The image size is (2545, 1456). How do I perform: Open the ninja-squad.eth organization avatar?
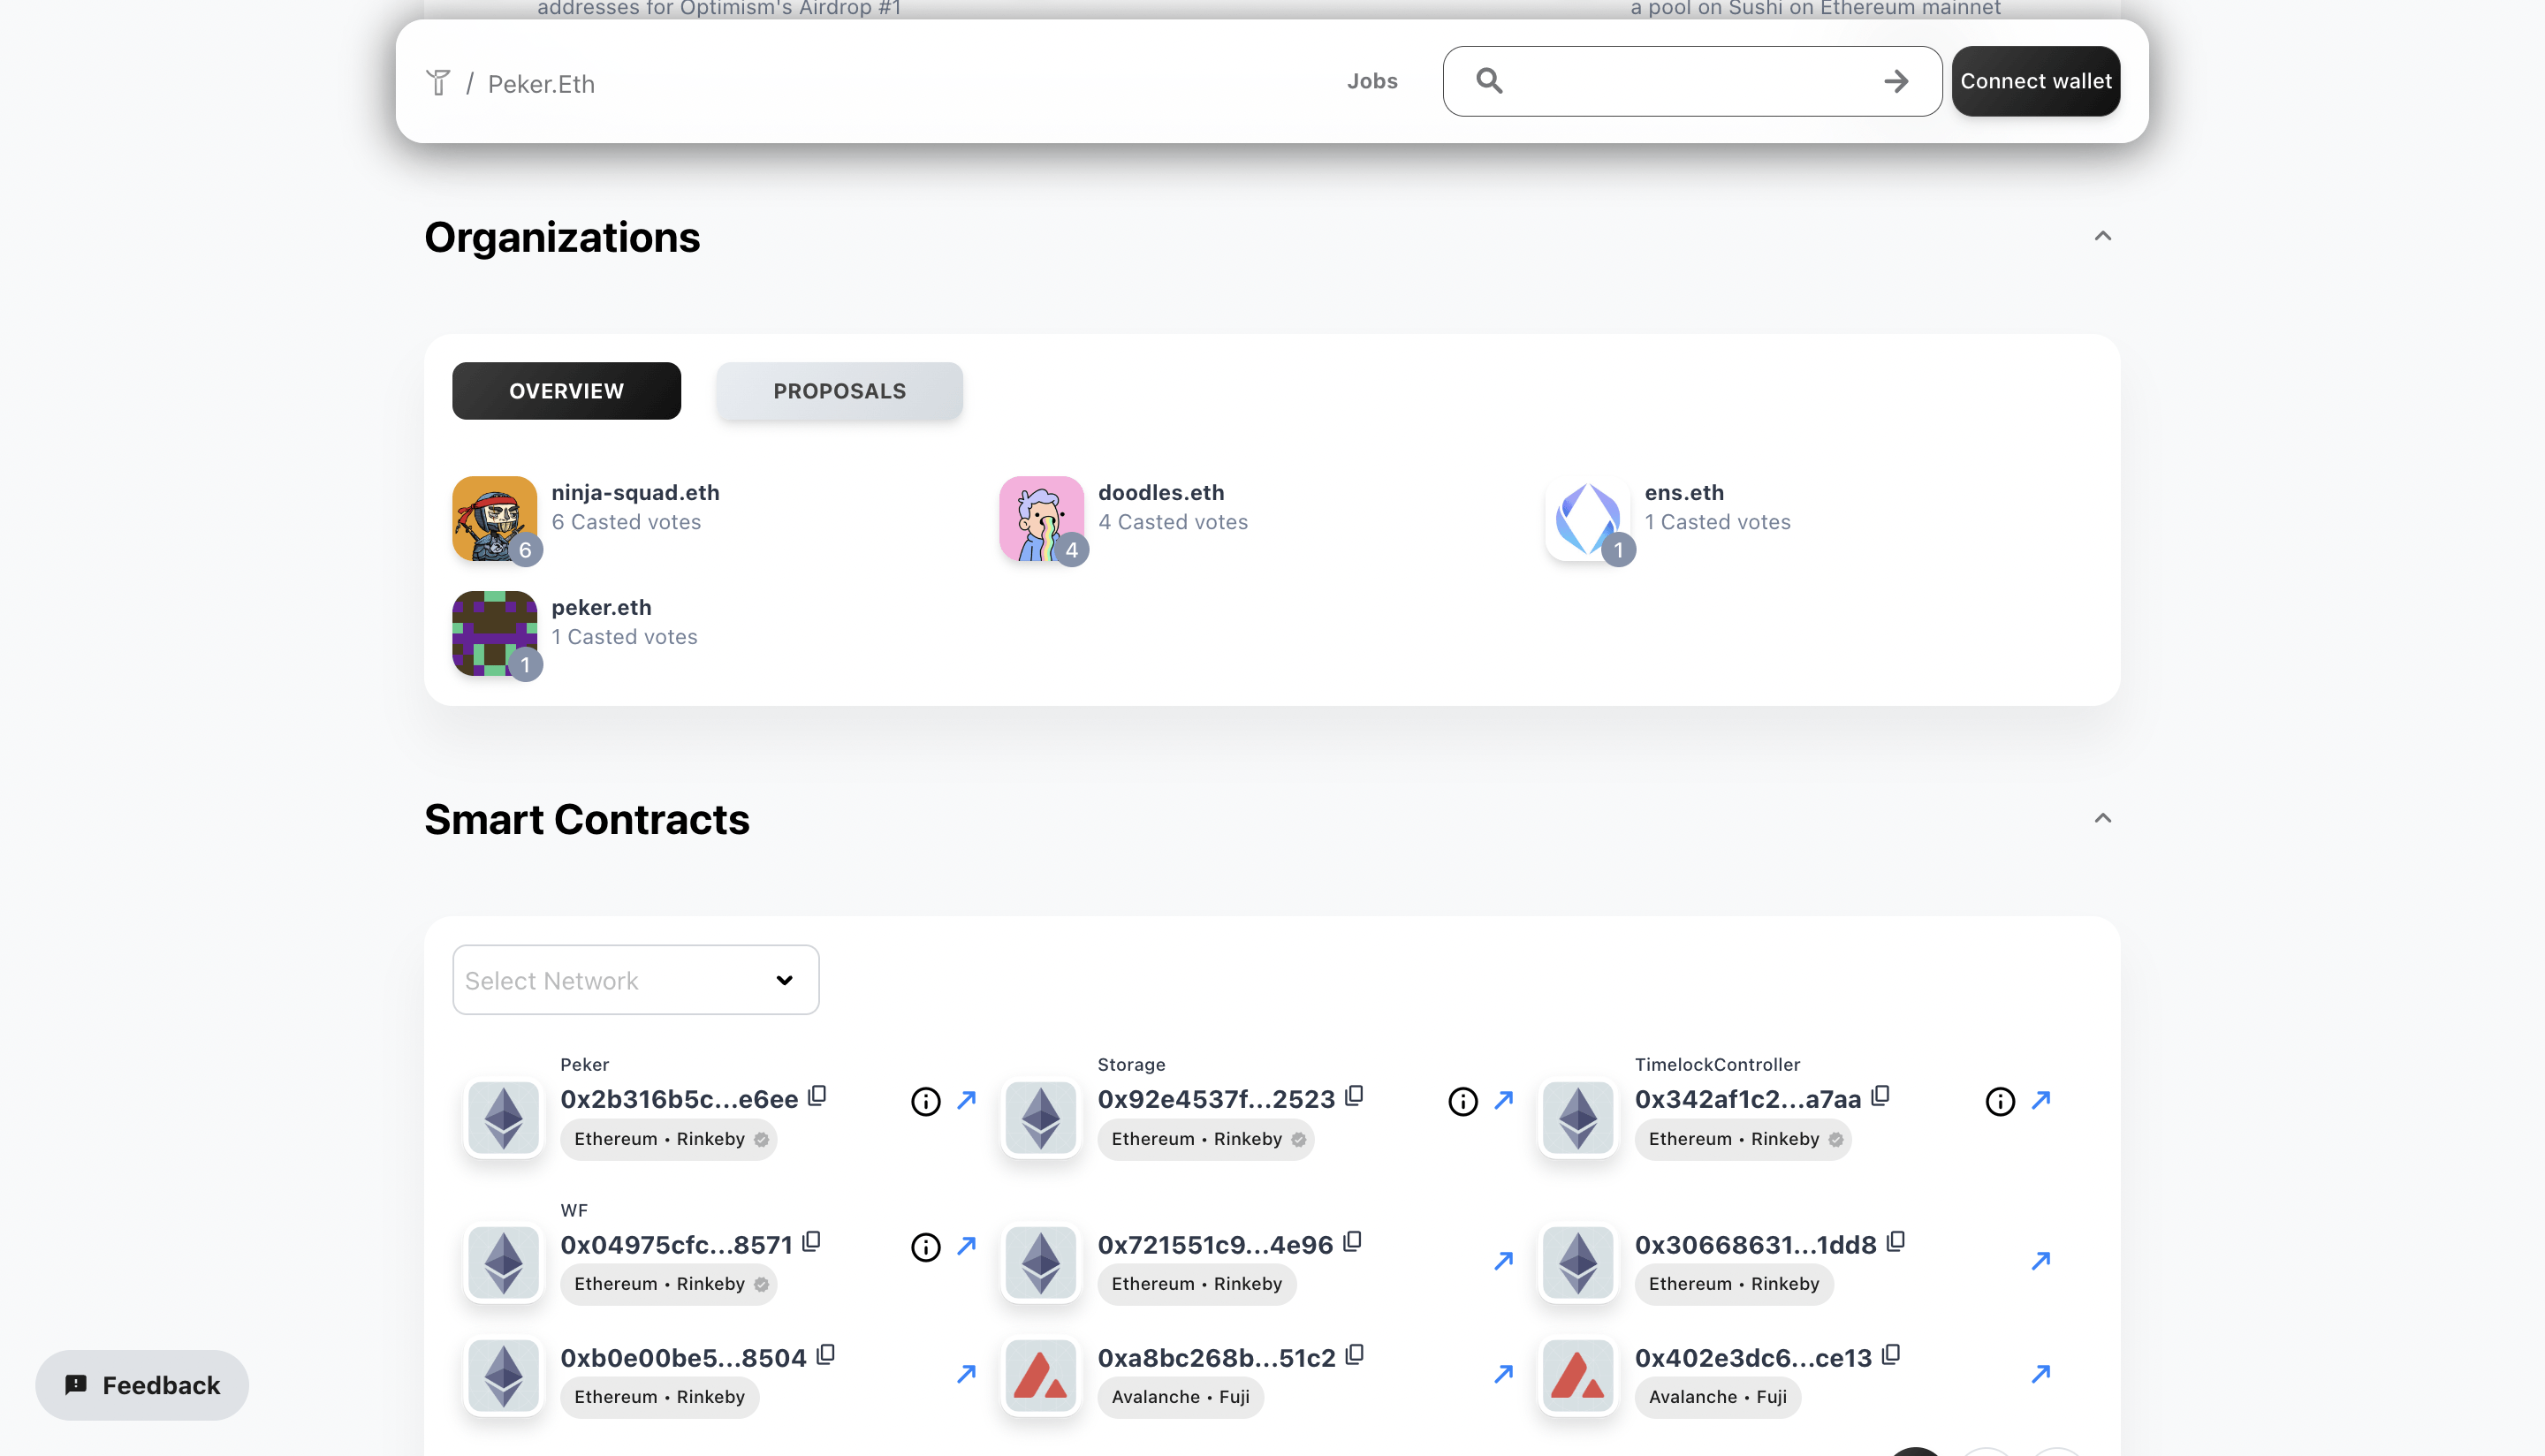tap(494, 518)
